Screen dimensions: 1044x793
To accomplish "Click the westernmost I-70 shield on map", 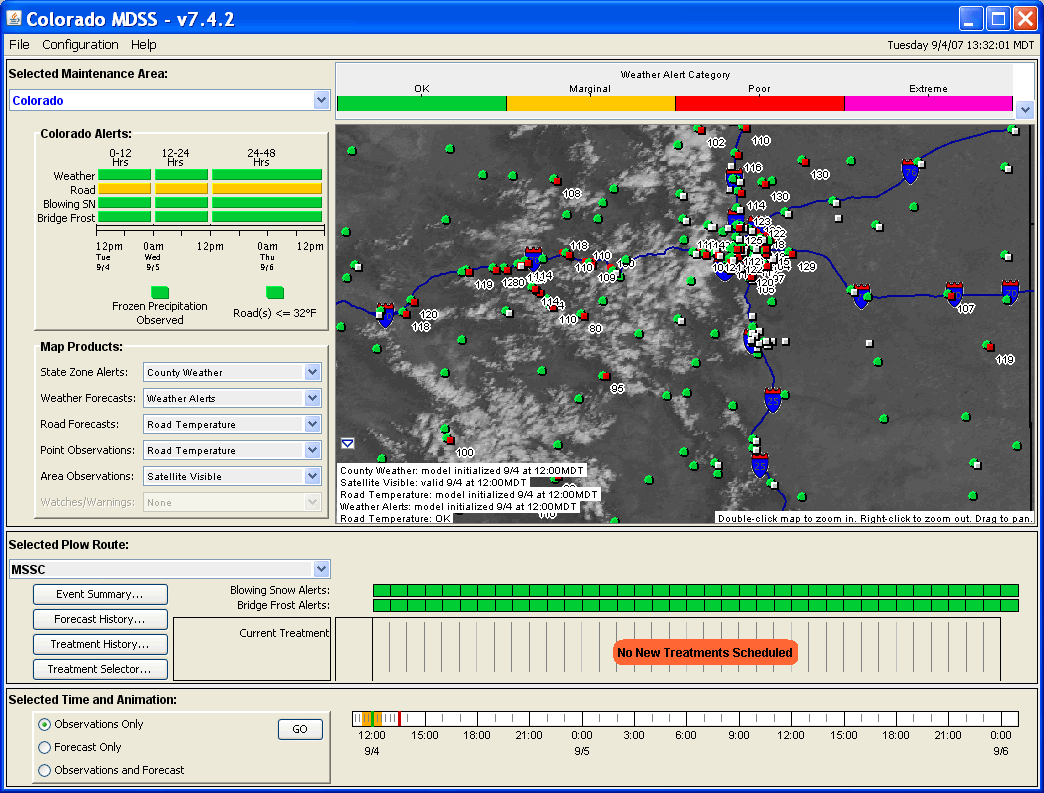I will (x=386, y=314).
